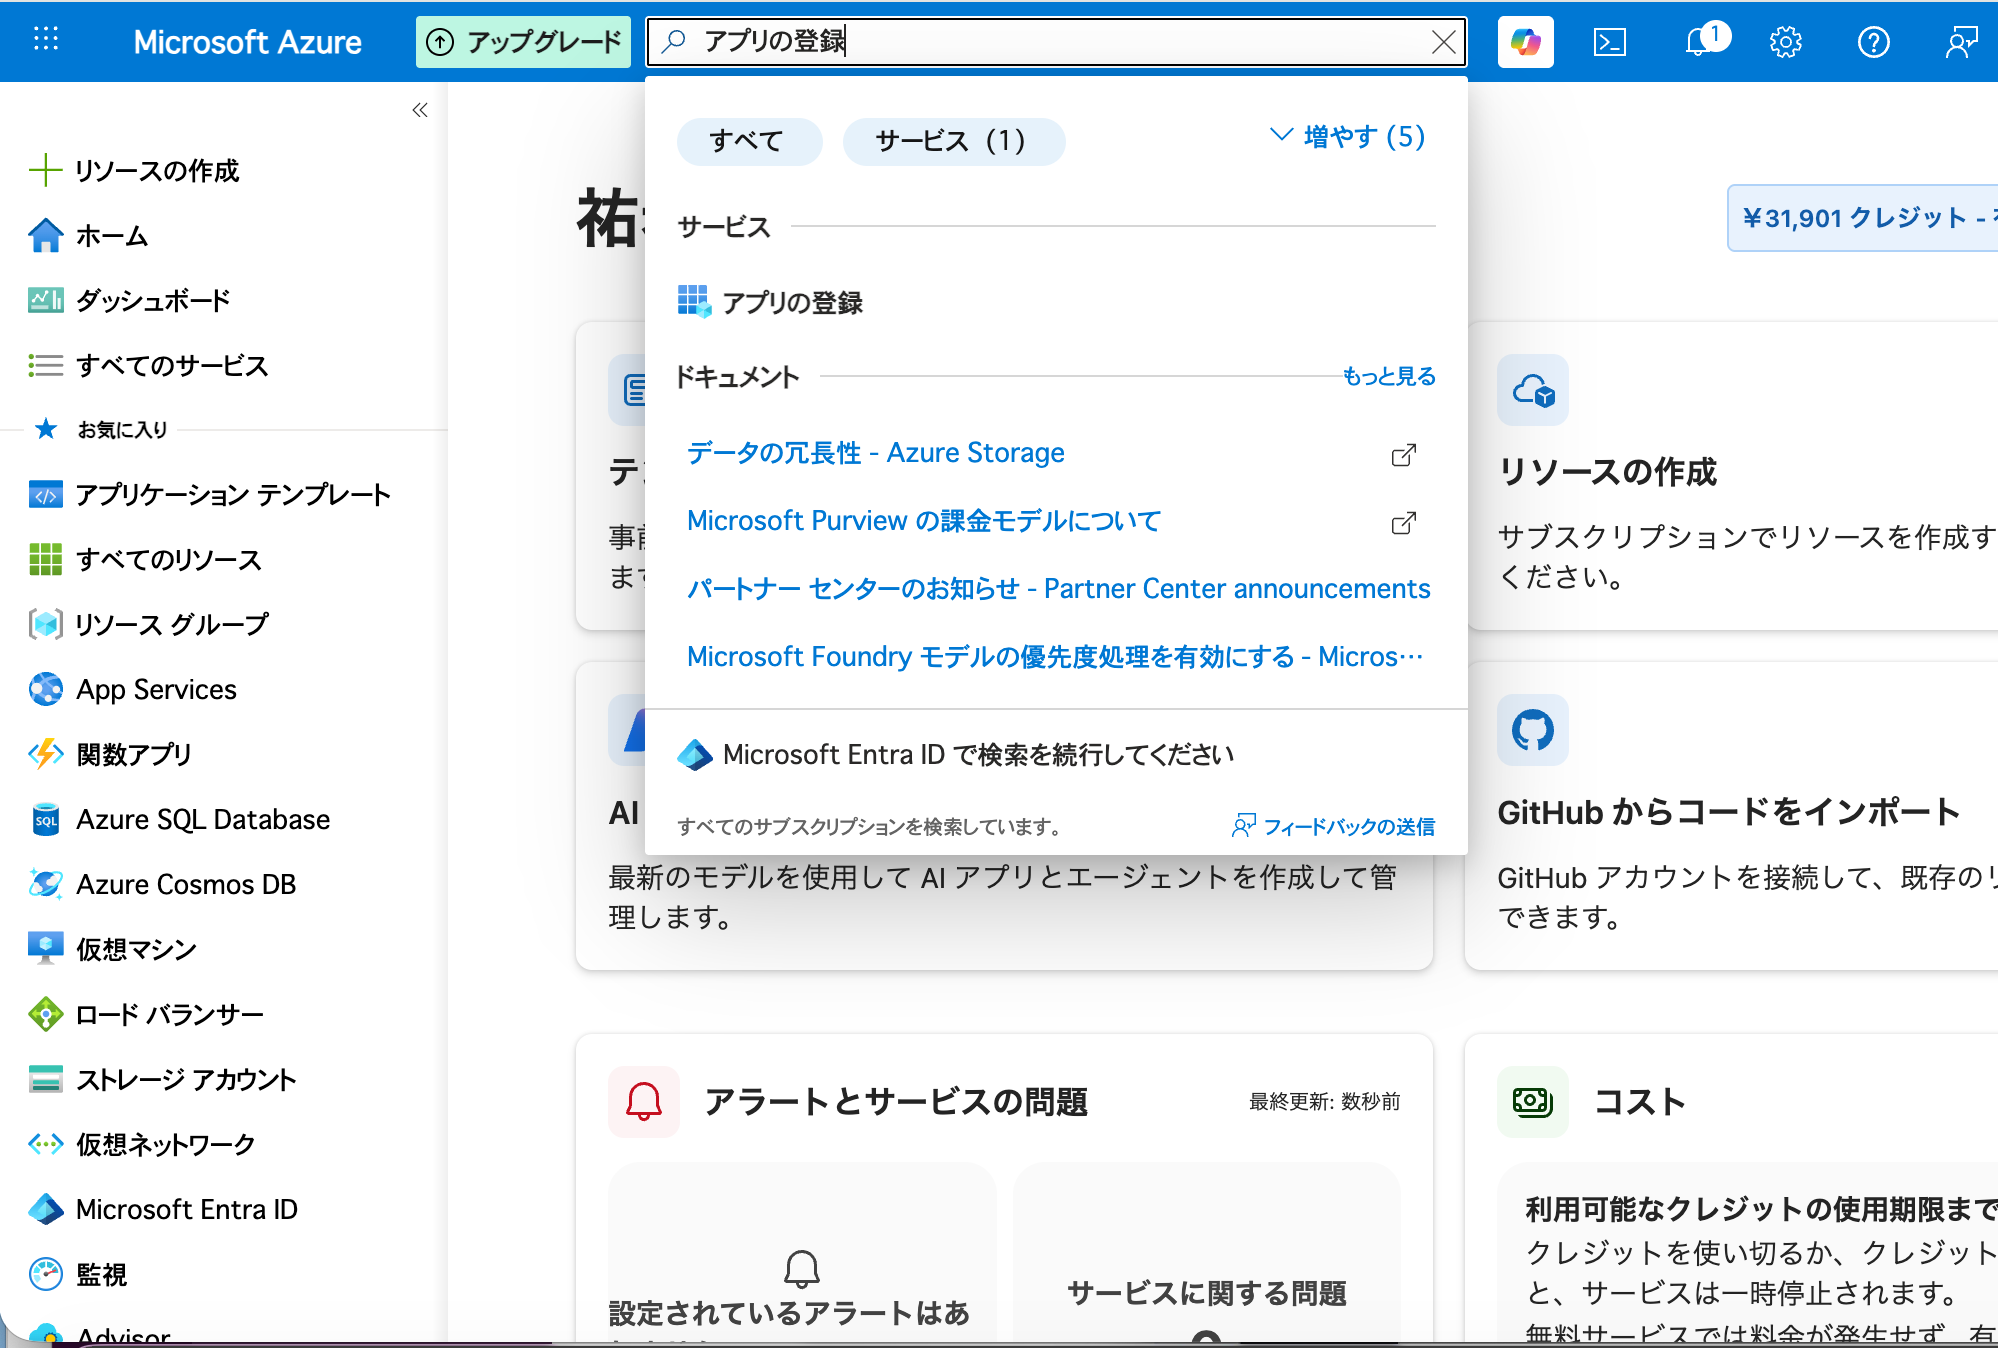This screenshot has width=1998, height=1348.
Task: Click the Azure SQL Database icon
Action: pyautogui.click(x=46, y=819)
